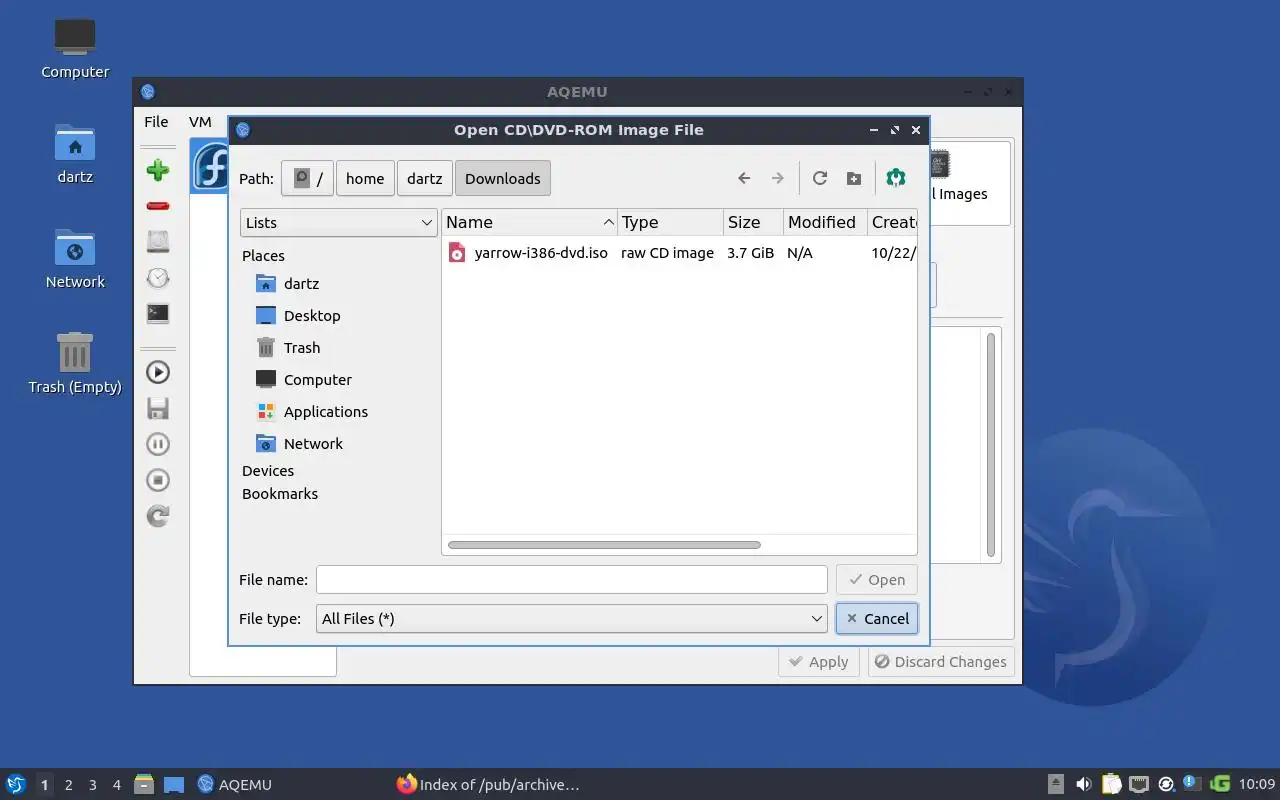
Task: Sort by the Type column header
Action: [x=670, y=222]
